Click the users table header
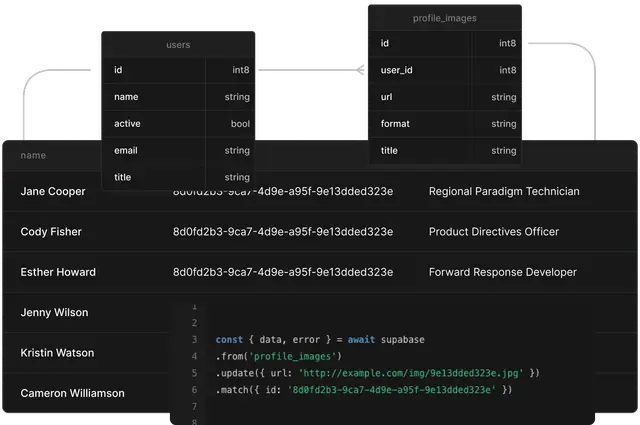The height and width of the screenshot is (425, 640). point(178,45)
